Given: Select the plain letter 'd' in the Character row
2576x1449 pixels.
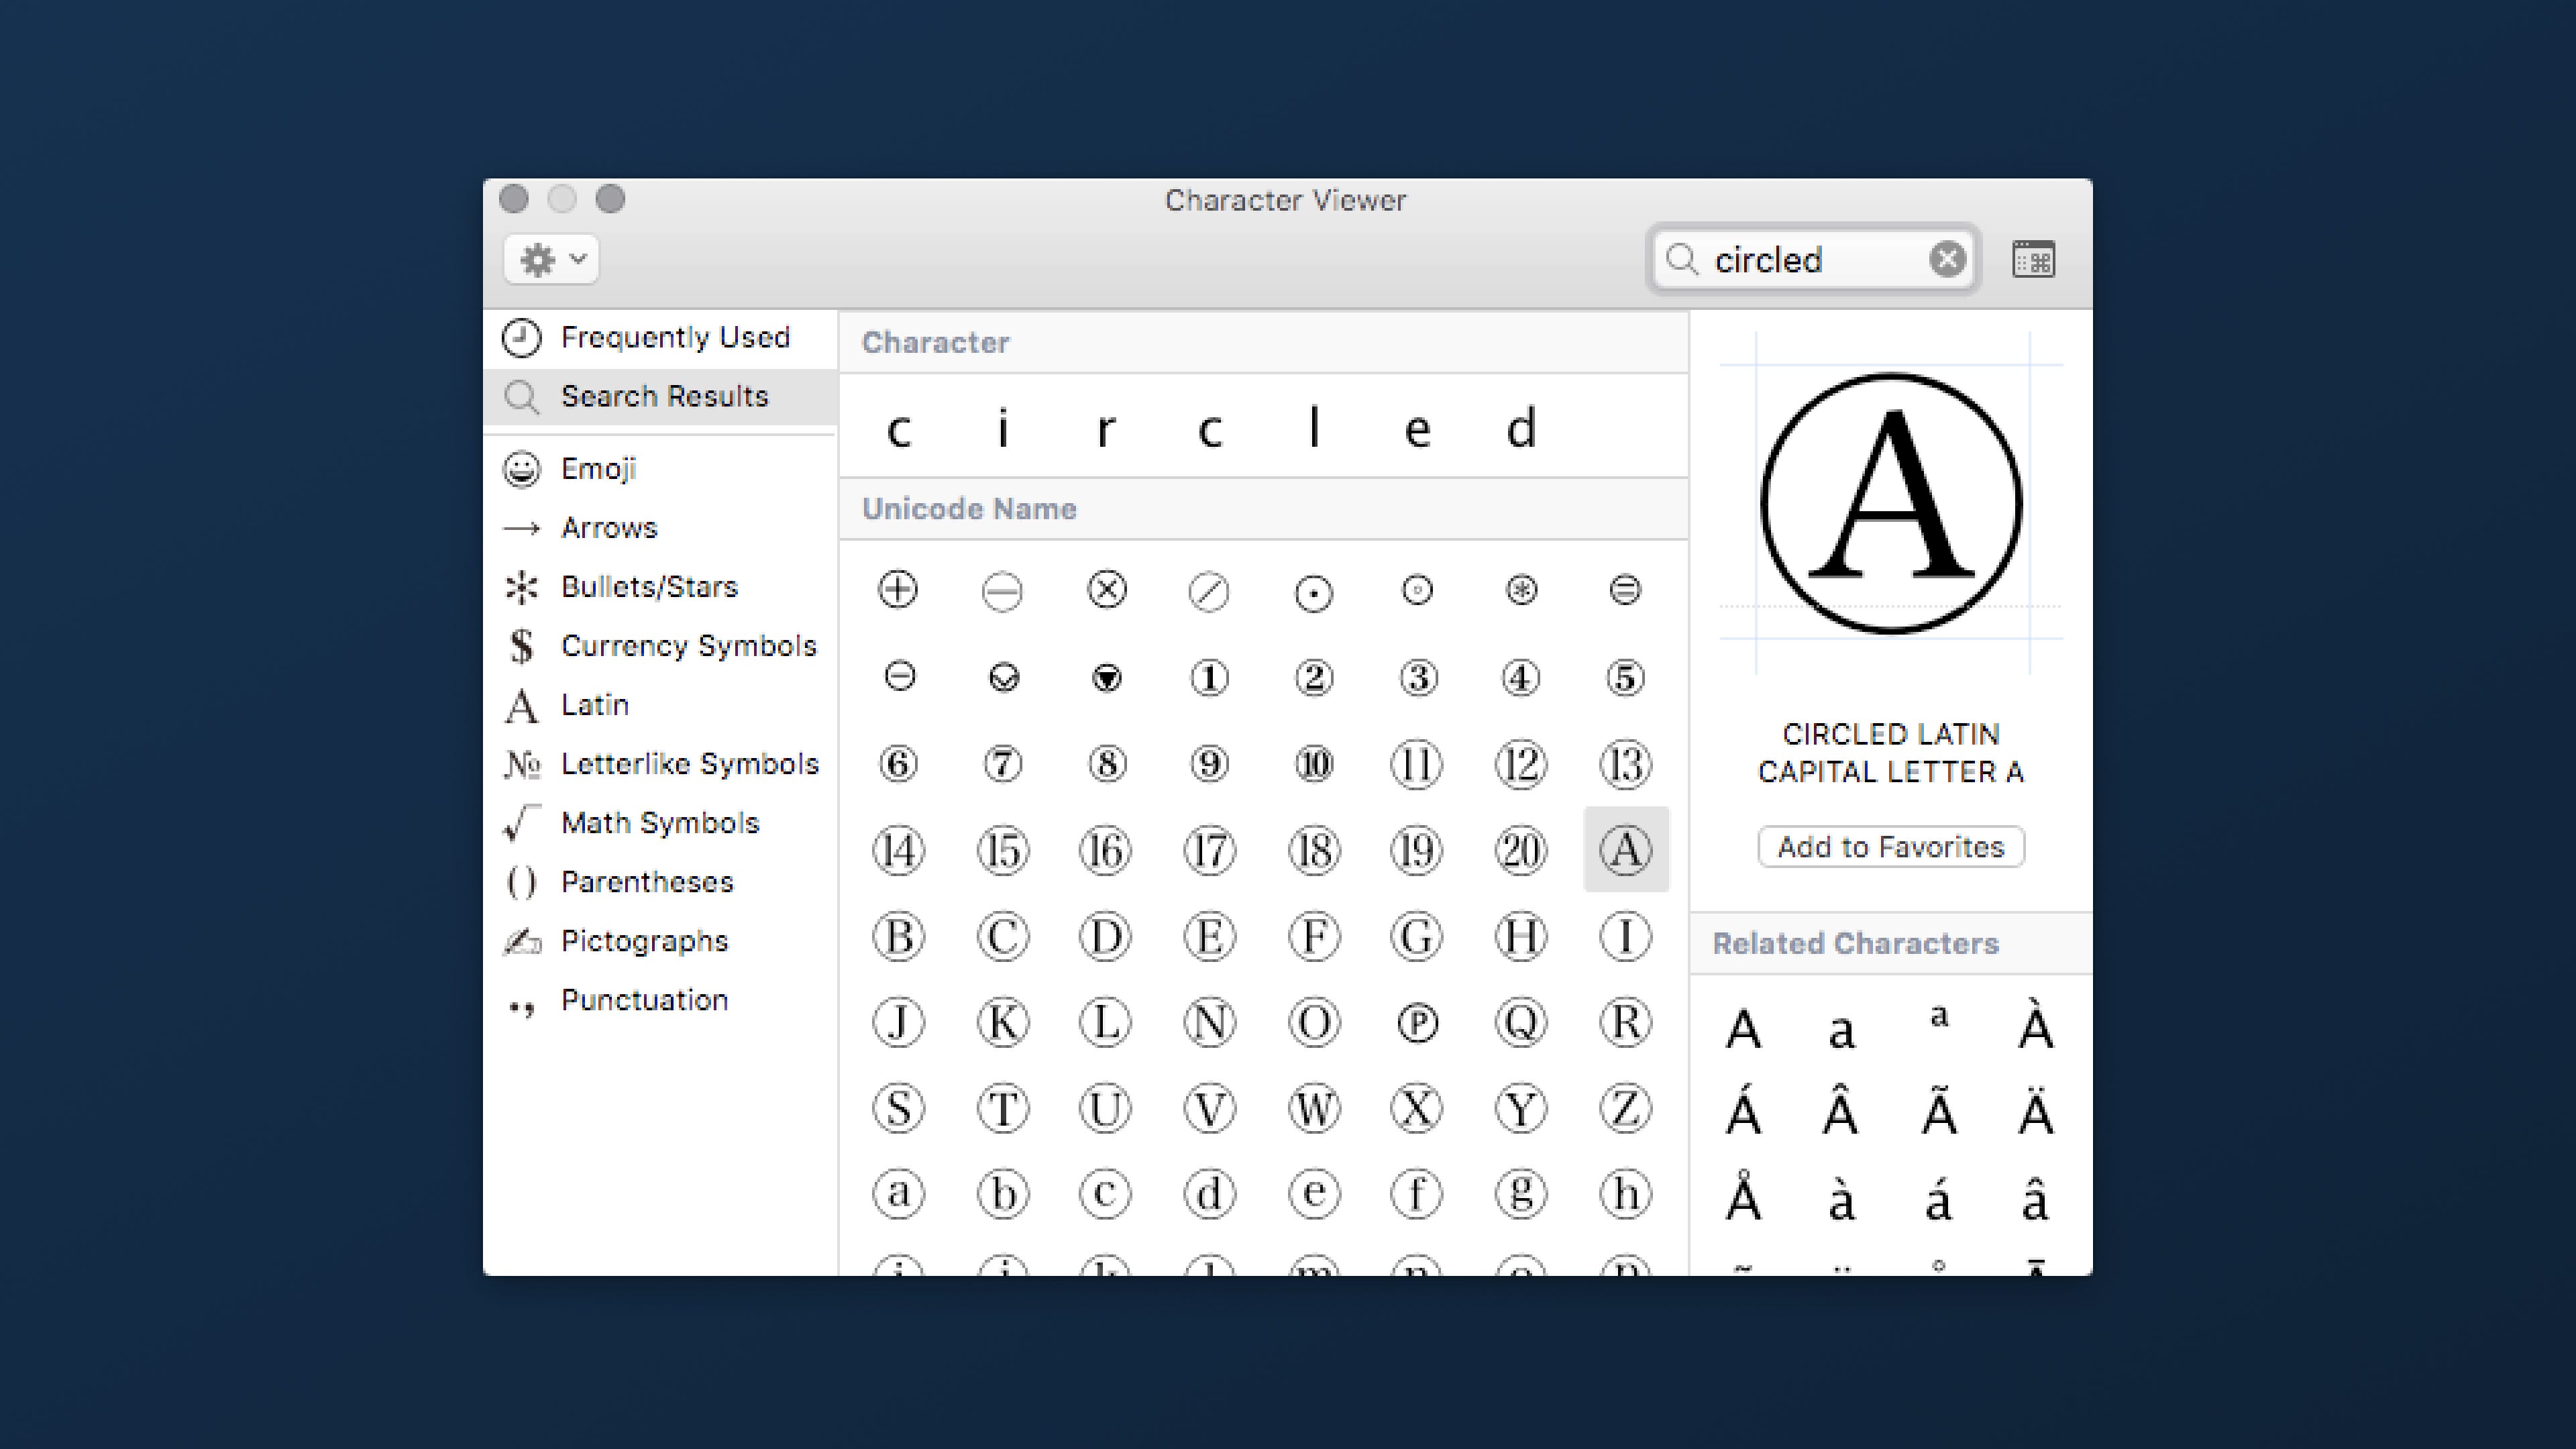Looking at the screenshot, I should (x=1521, y=428).
